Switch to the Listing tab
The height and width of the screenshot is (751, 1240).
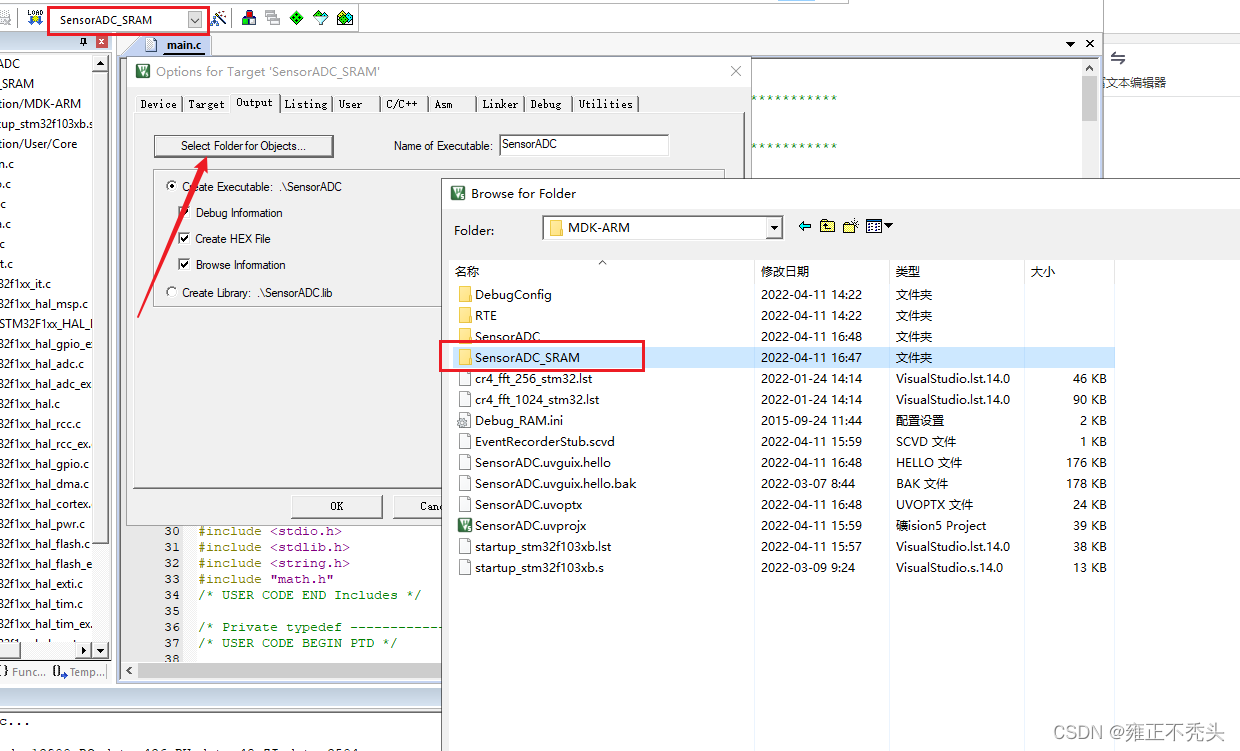click(305, 104)
